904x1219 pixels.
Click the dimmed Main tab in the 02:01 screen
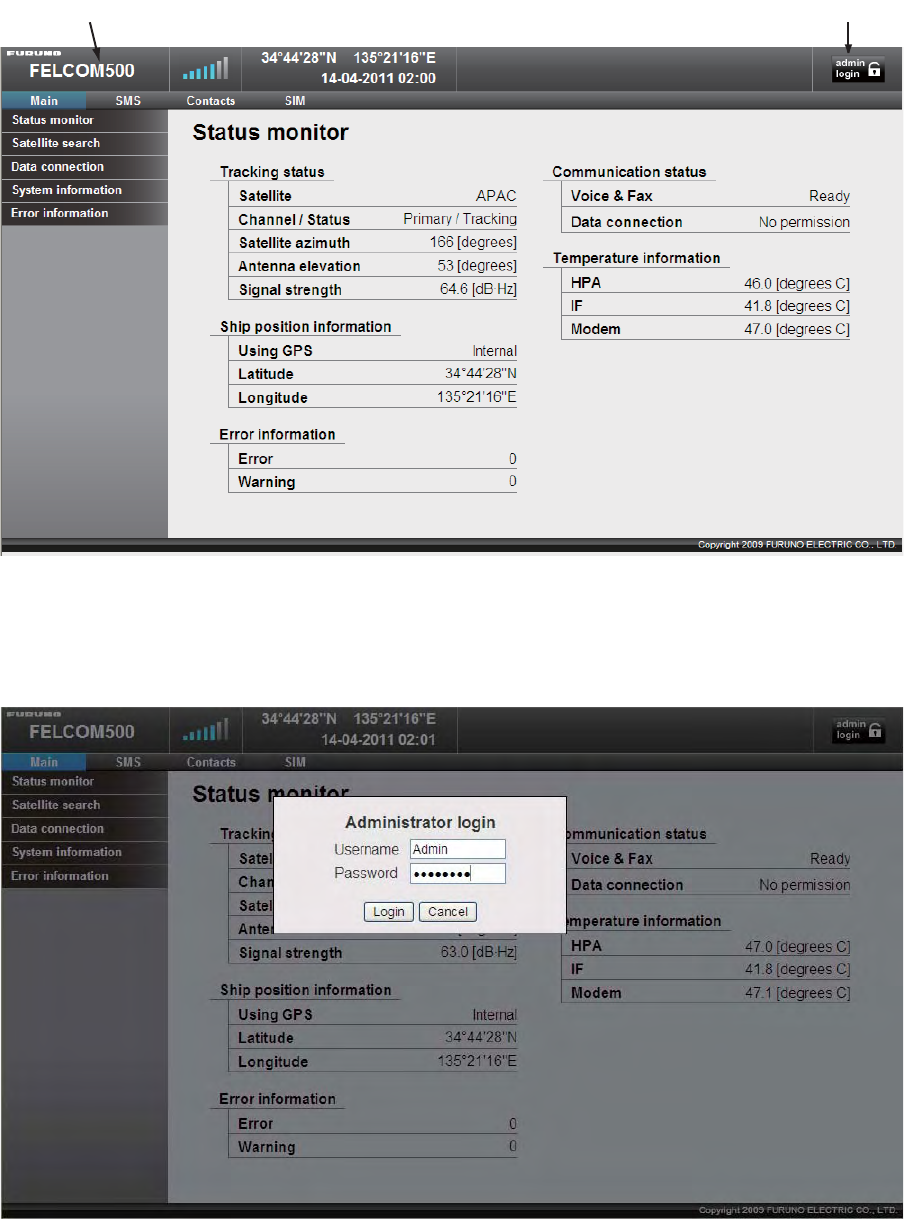44,762
